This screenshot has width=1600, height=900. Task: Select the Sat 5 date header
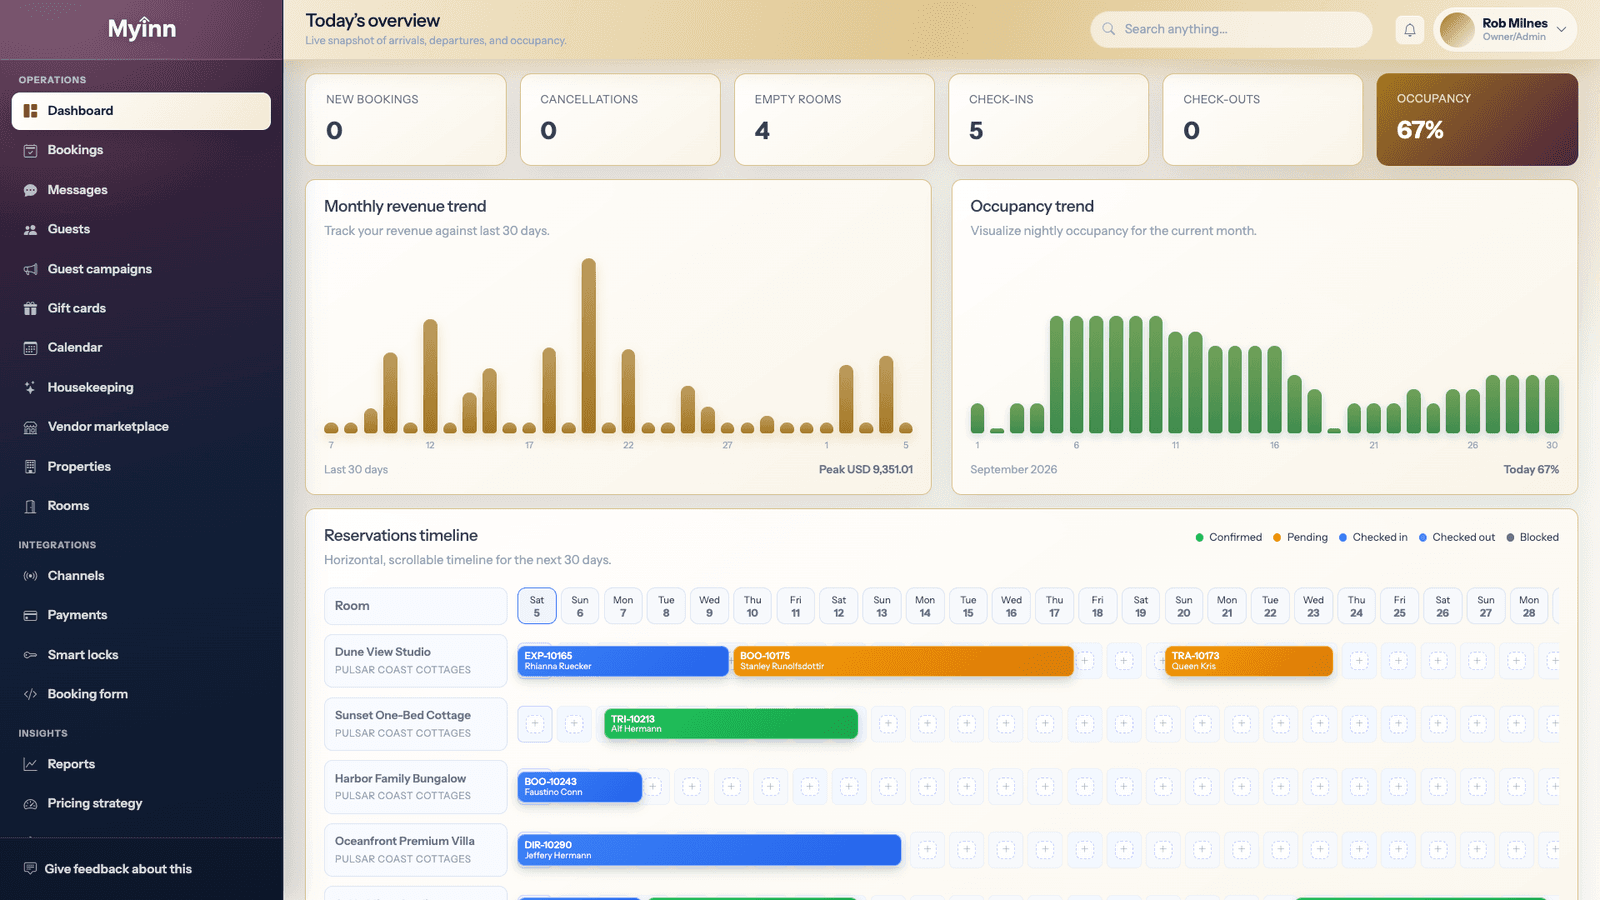tap(537, 606)
